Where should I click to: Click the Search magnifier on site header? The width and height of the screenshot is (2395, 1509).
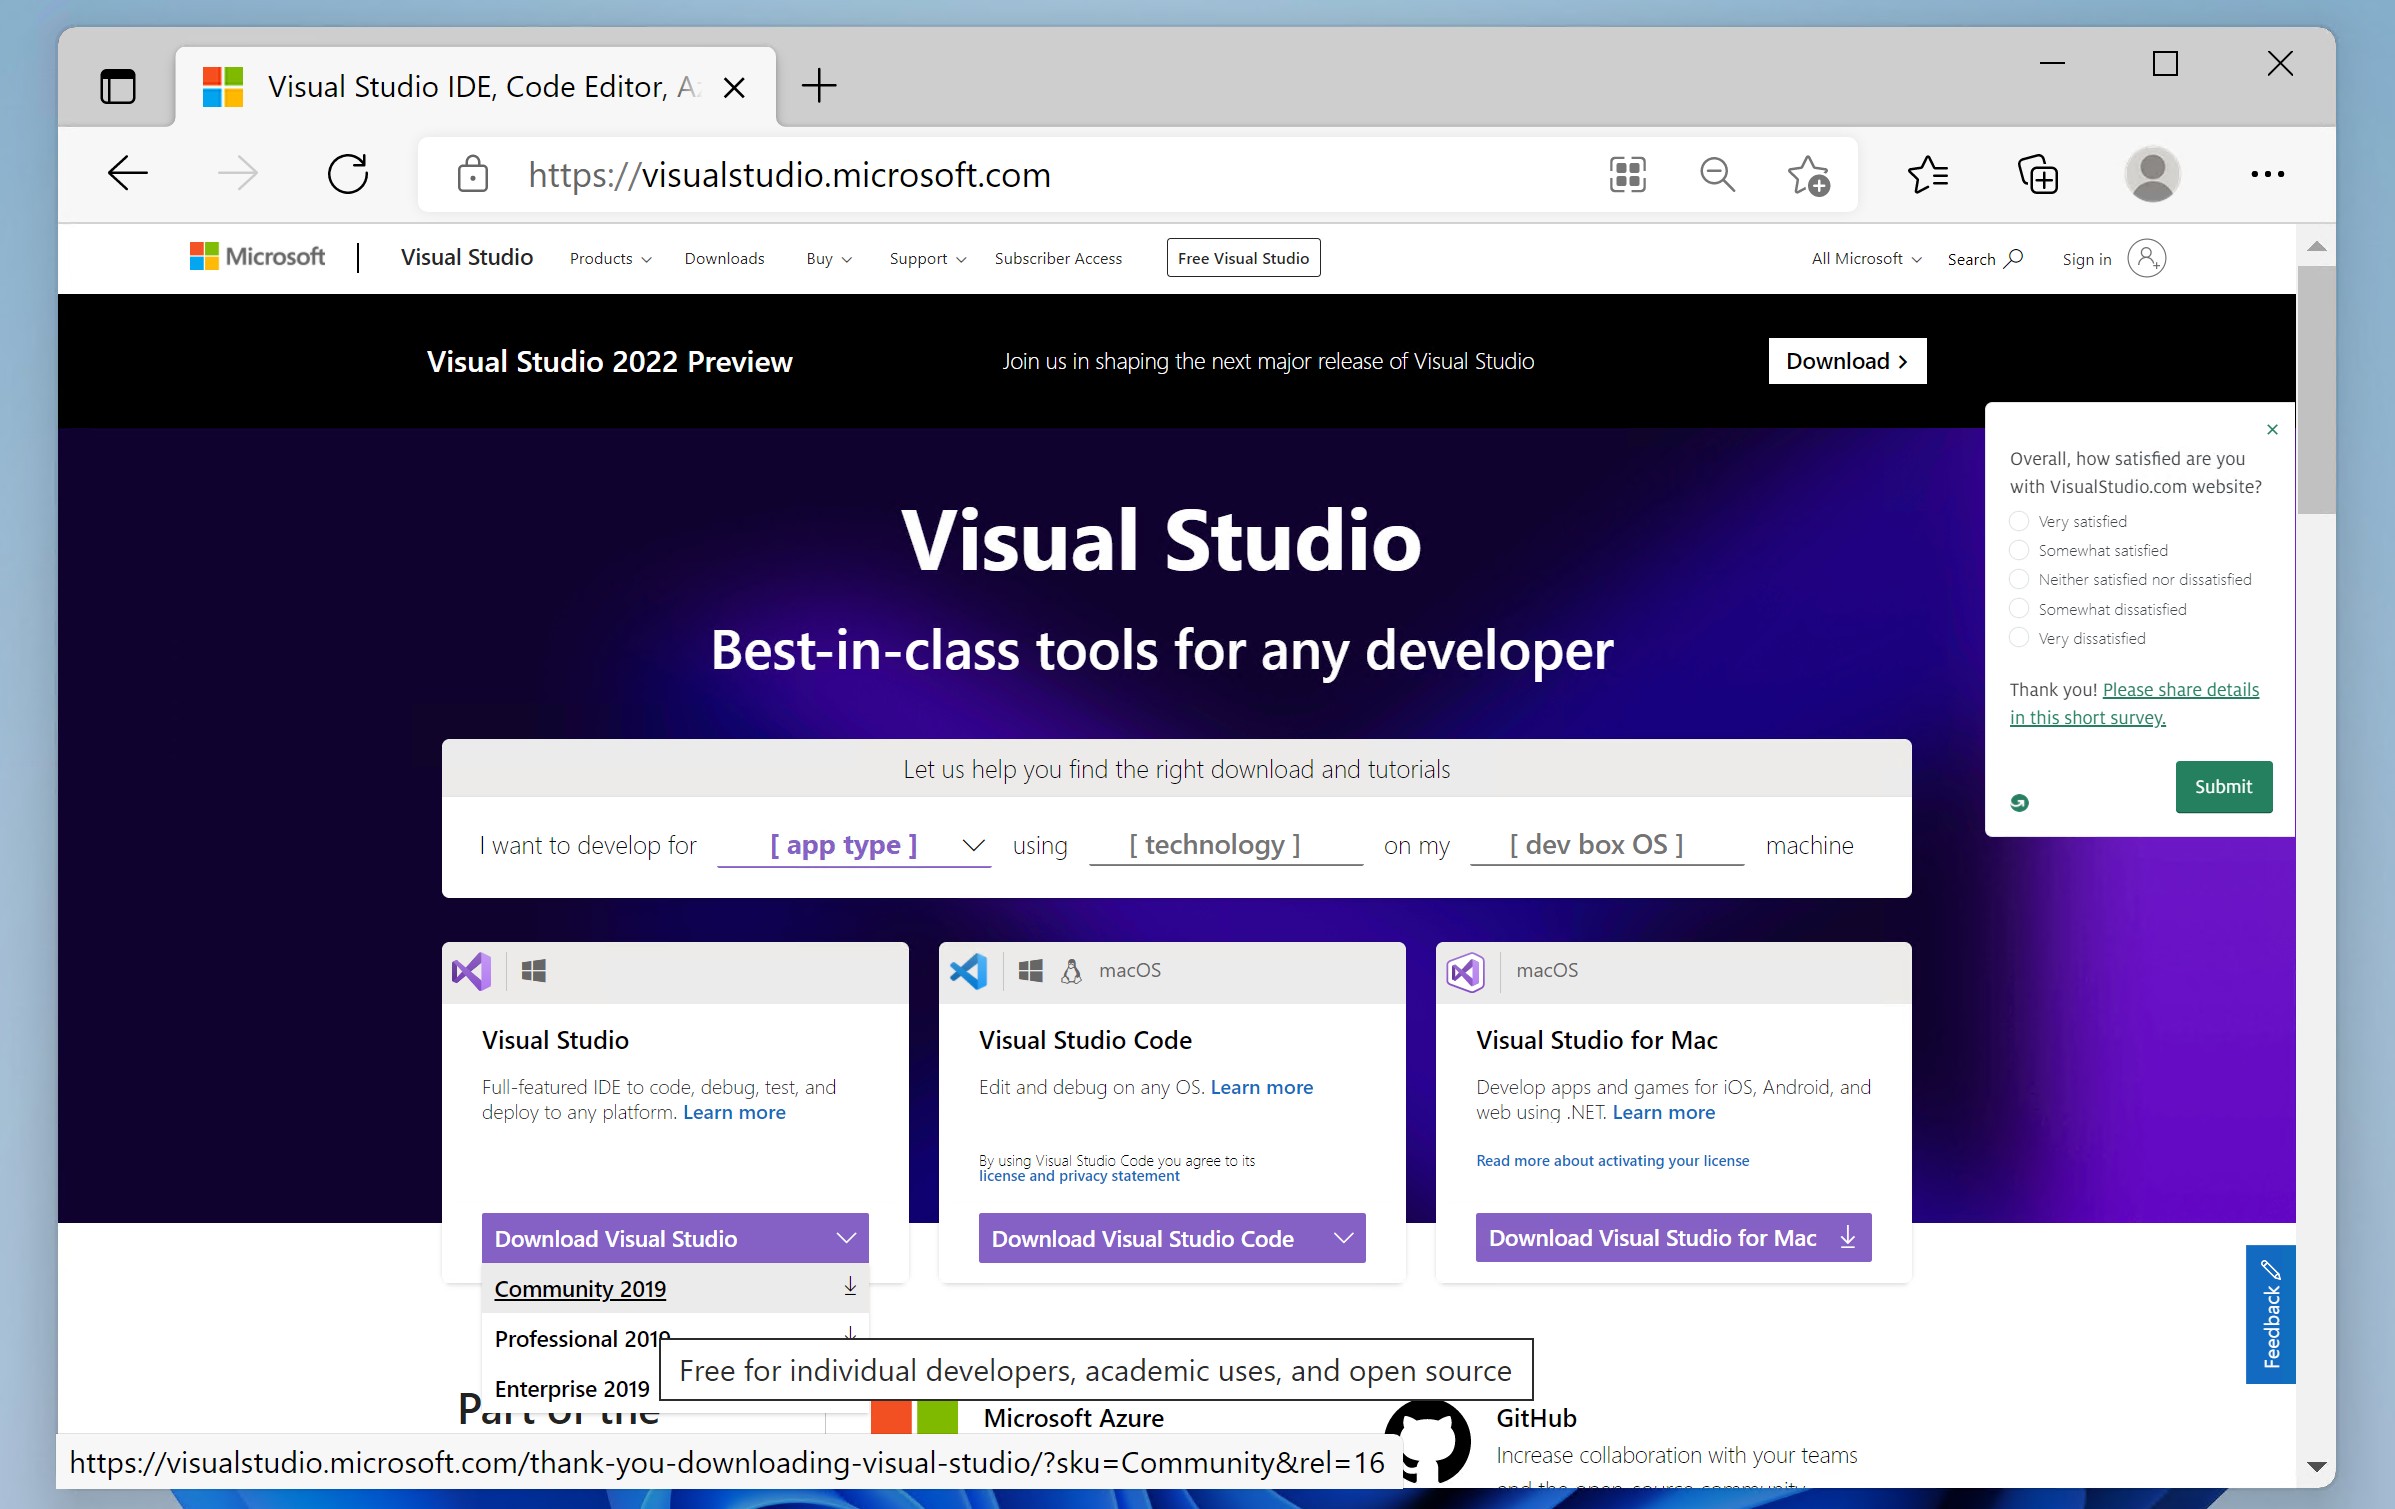tap(2013, 258)
